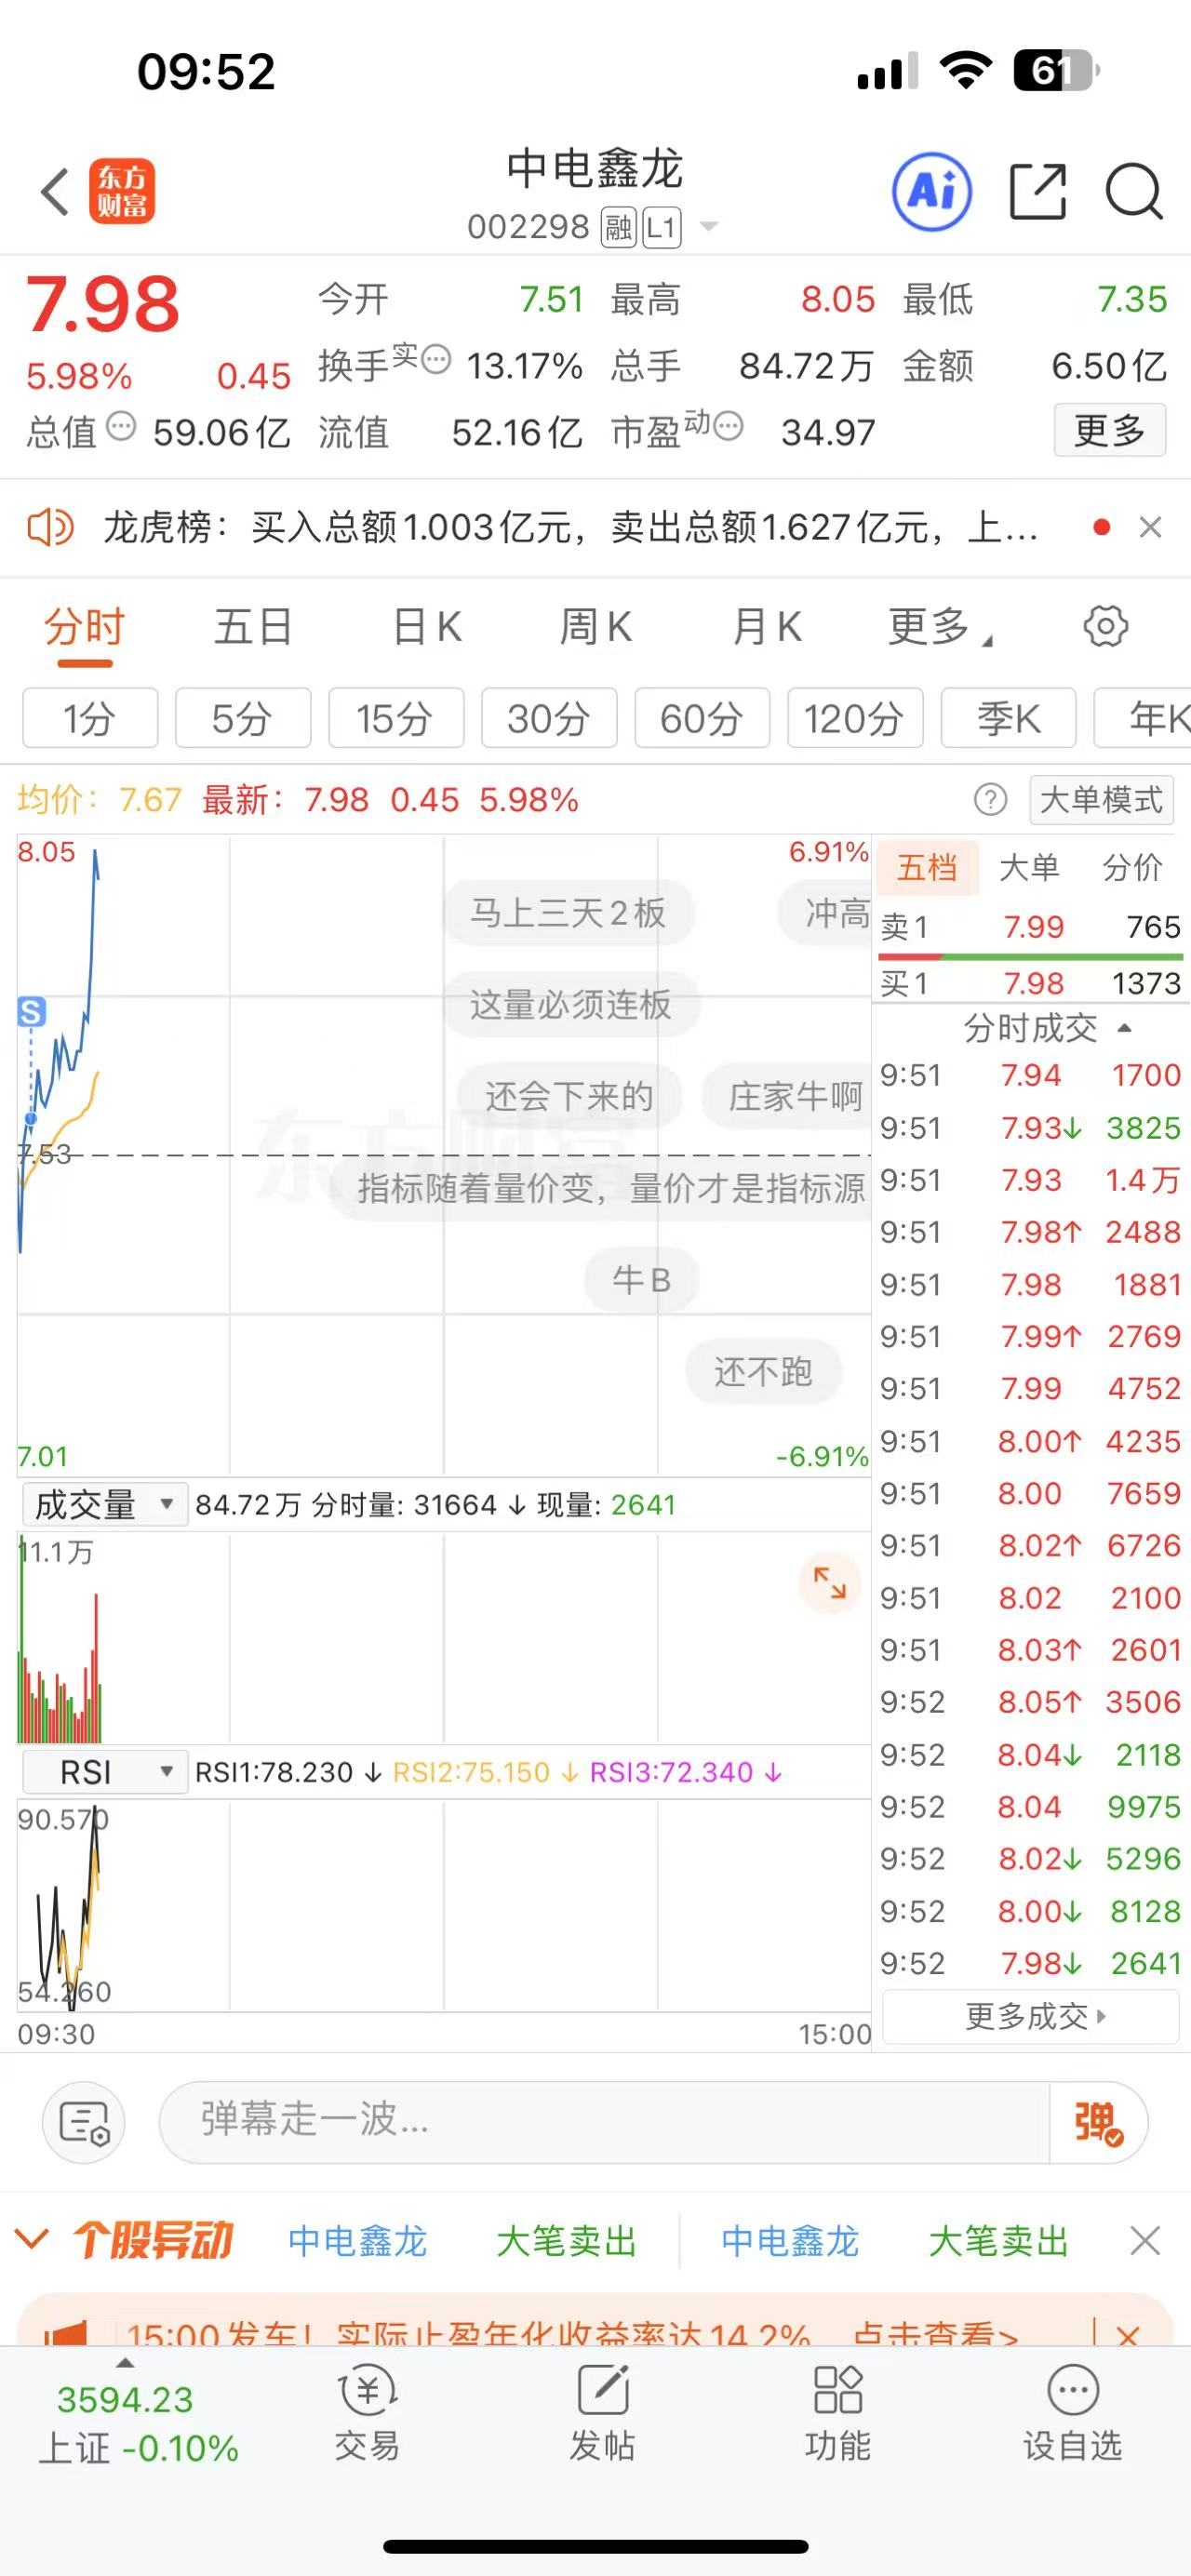The width and height of the screenshot is (1191, 2576).
Task: Switch to 月K chart tab
Action: (767, 628)
